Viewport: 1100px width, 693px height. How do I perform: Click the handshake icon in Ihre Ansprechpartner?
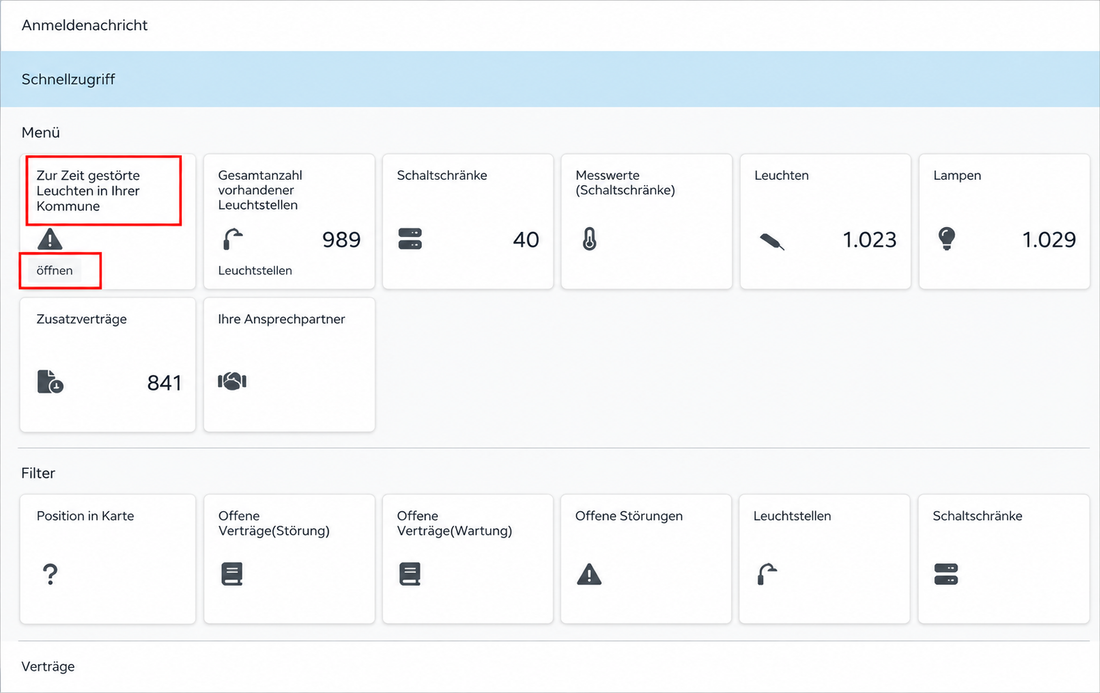pyautogui.click(x=232, y=381)
